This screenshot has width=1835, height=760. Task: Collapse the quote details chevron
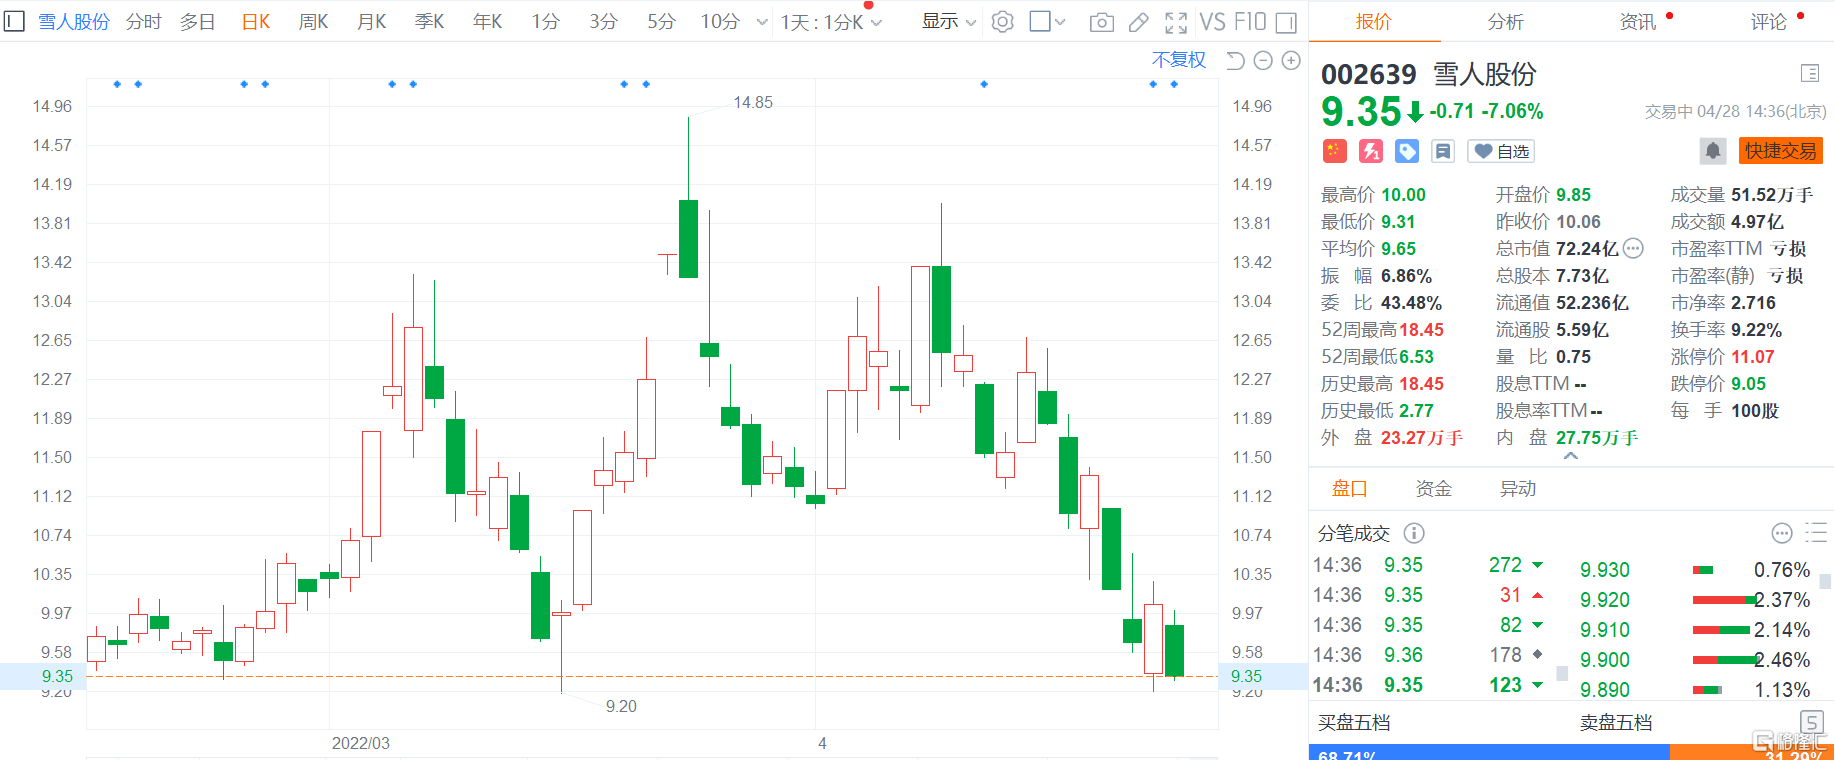[x=1570, y=456]
